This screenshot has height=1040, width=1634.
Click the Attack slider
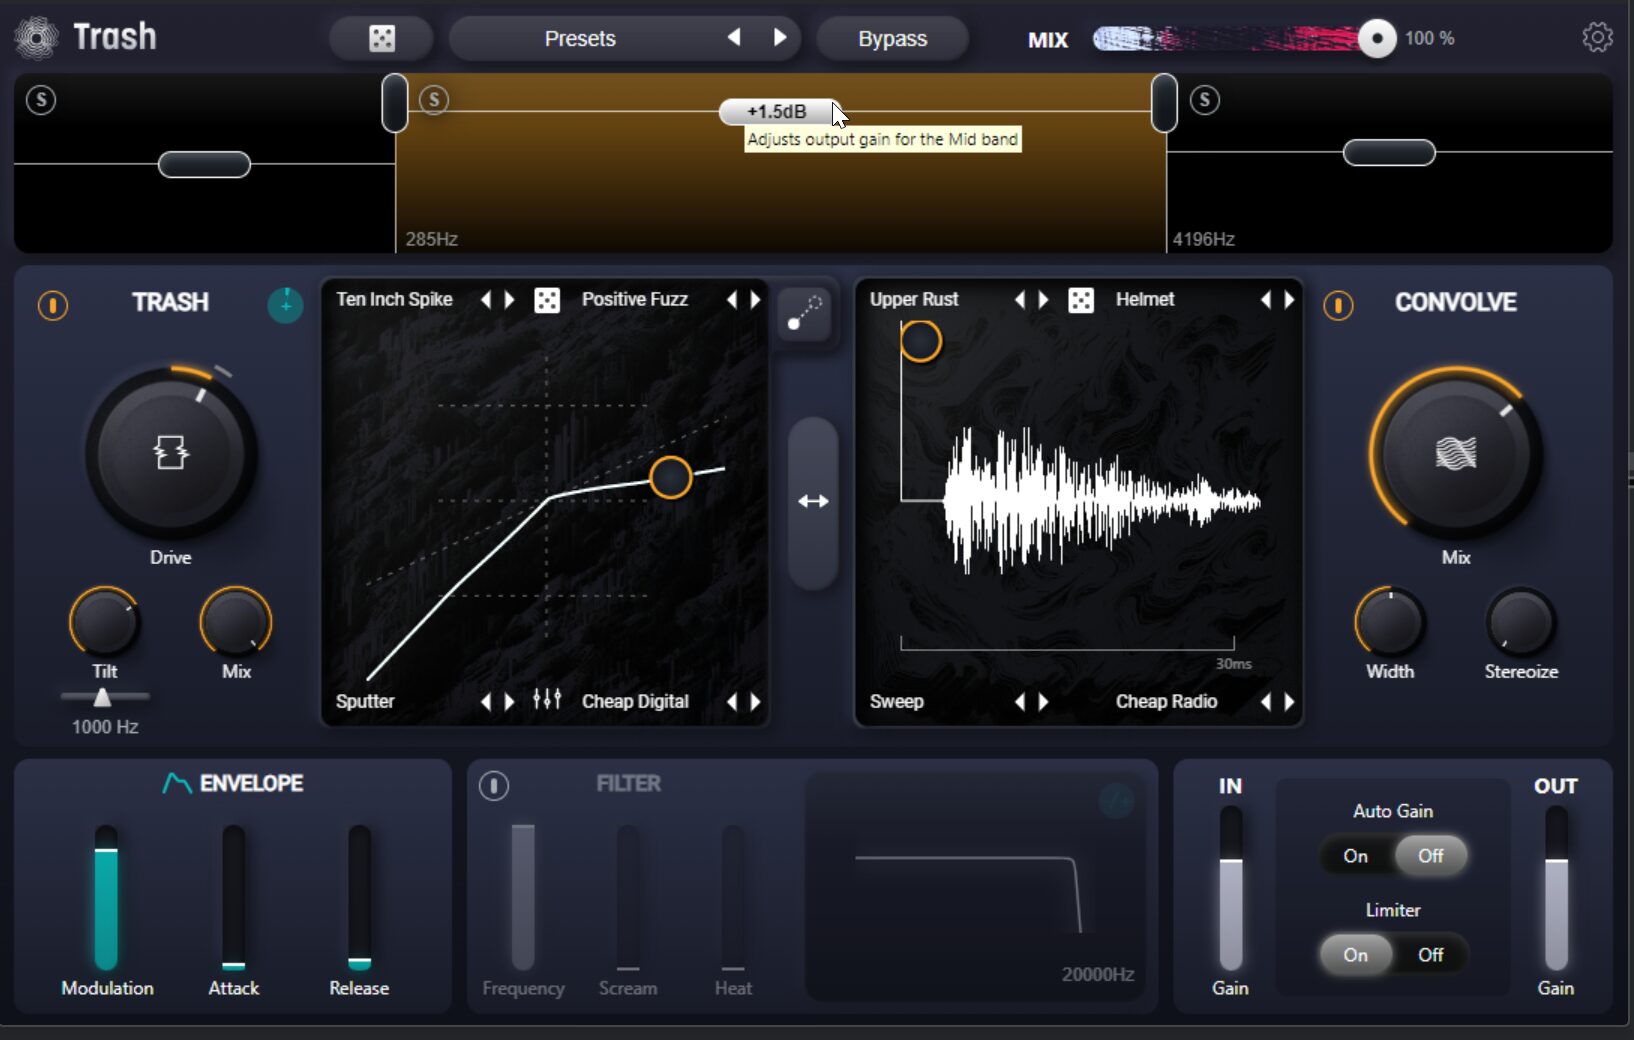[233, 897]
